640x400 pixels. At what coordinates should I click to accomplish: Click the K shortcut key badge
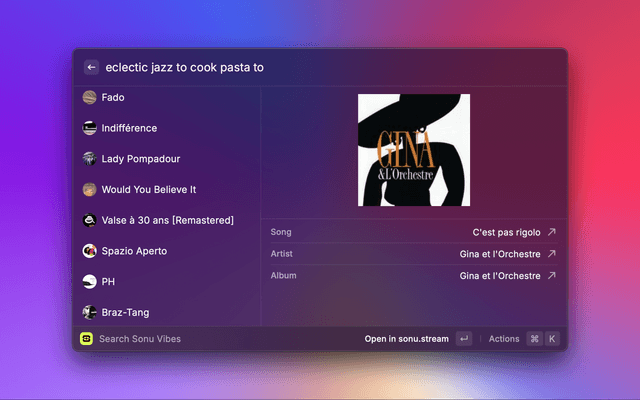[x=551, y=339]
